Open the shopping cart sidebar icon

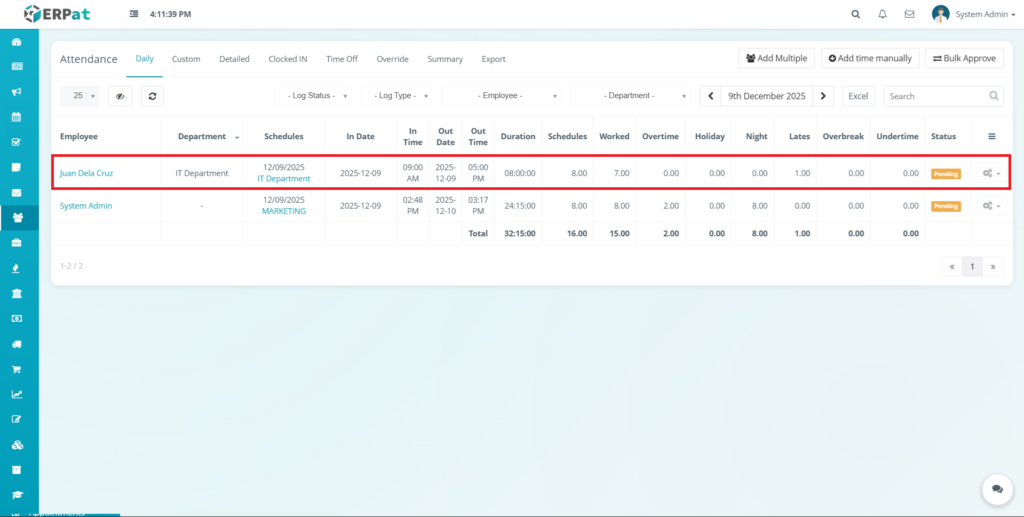tap(16, 369)
